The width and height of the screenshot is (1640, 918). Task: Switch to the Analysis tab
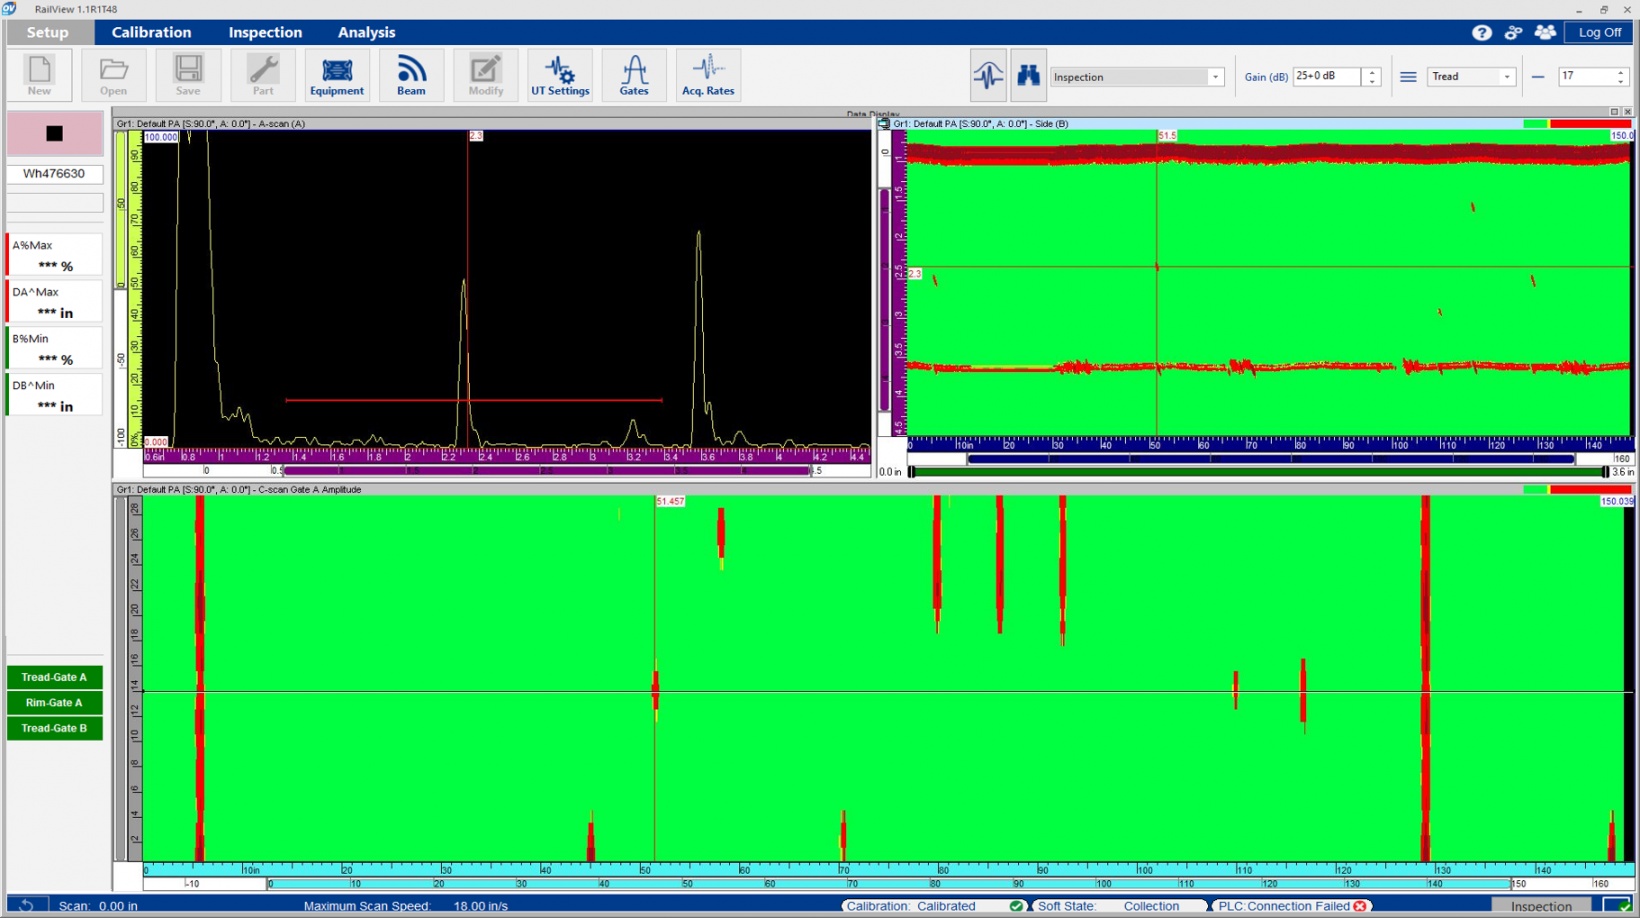(366, 32)
